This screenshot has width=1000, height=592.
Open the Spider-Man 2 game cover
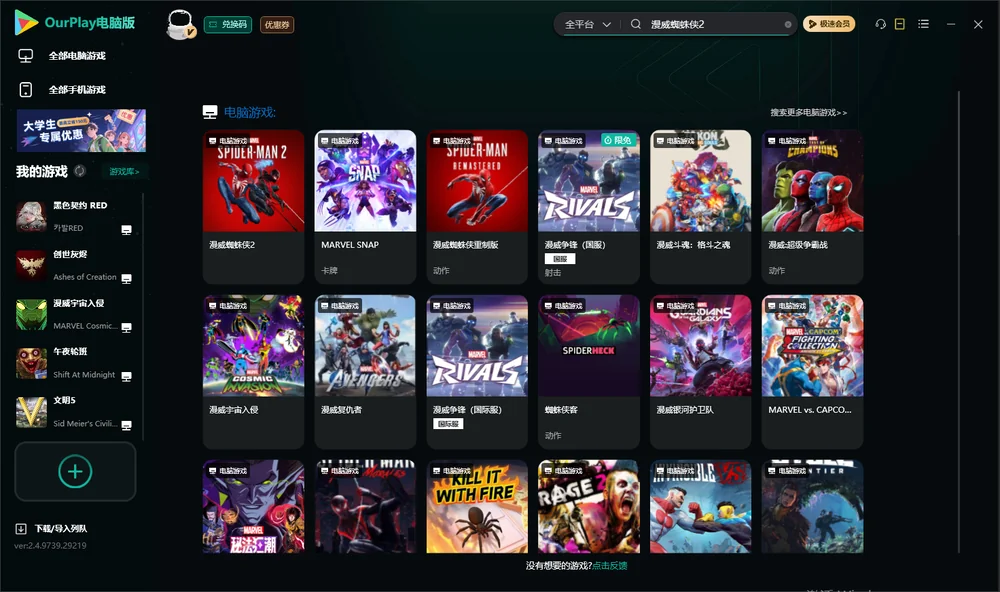(x=254, y=181)
